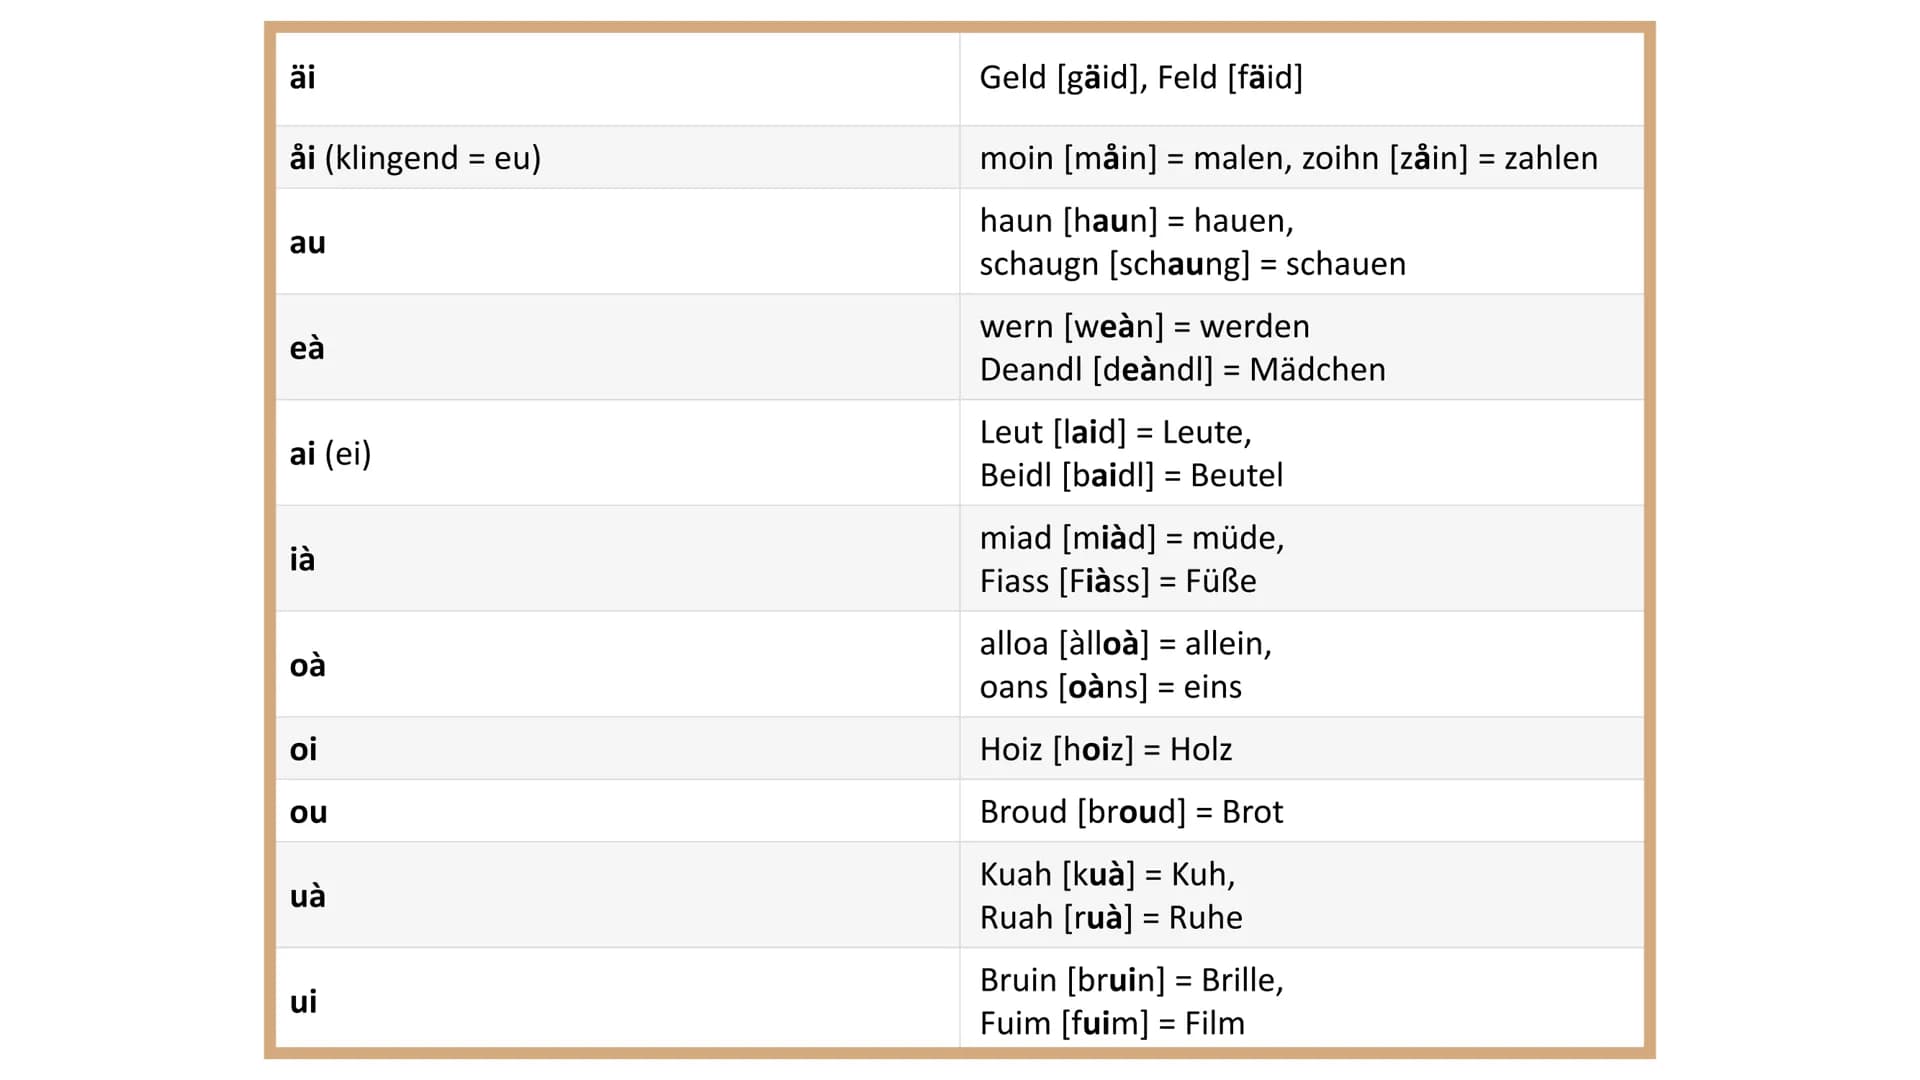Viewport: 1920px width, 1080px height.
Task: Click the 'oà' row label
Action: [x=307, y=665]
